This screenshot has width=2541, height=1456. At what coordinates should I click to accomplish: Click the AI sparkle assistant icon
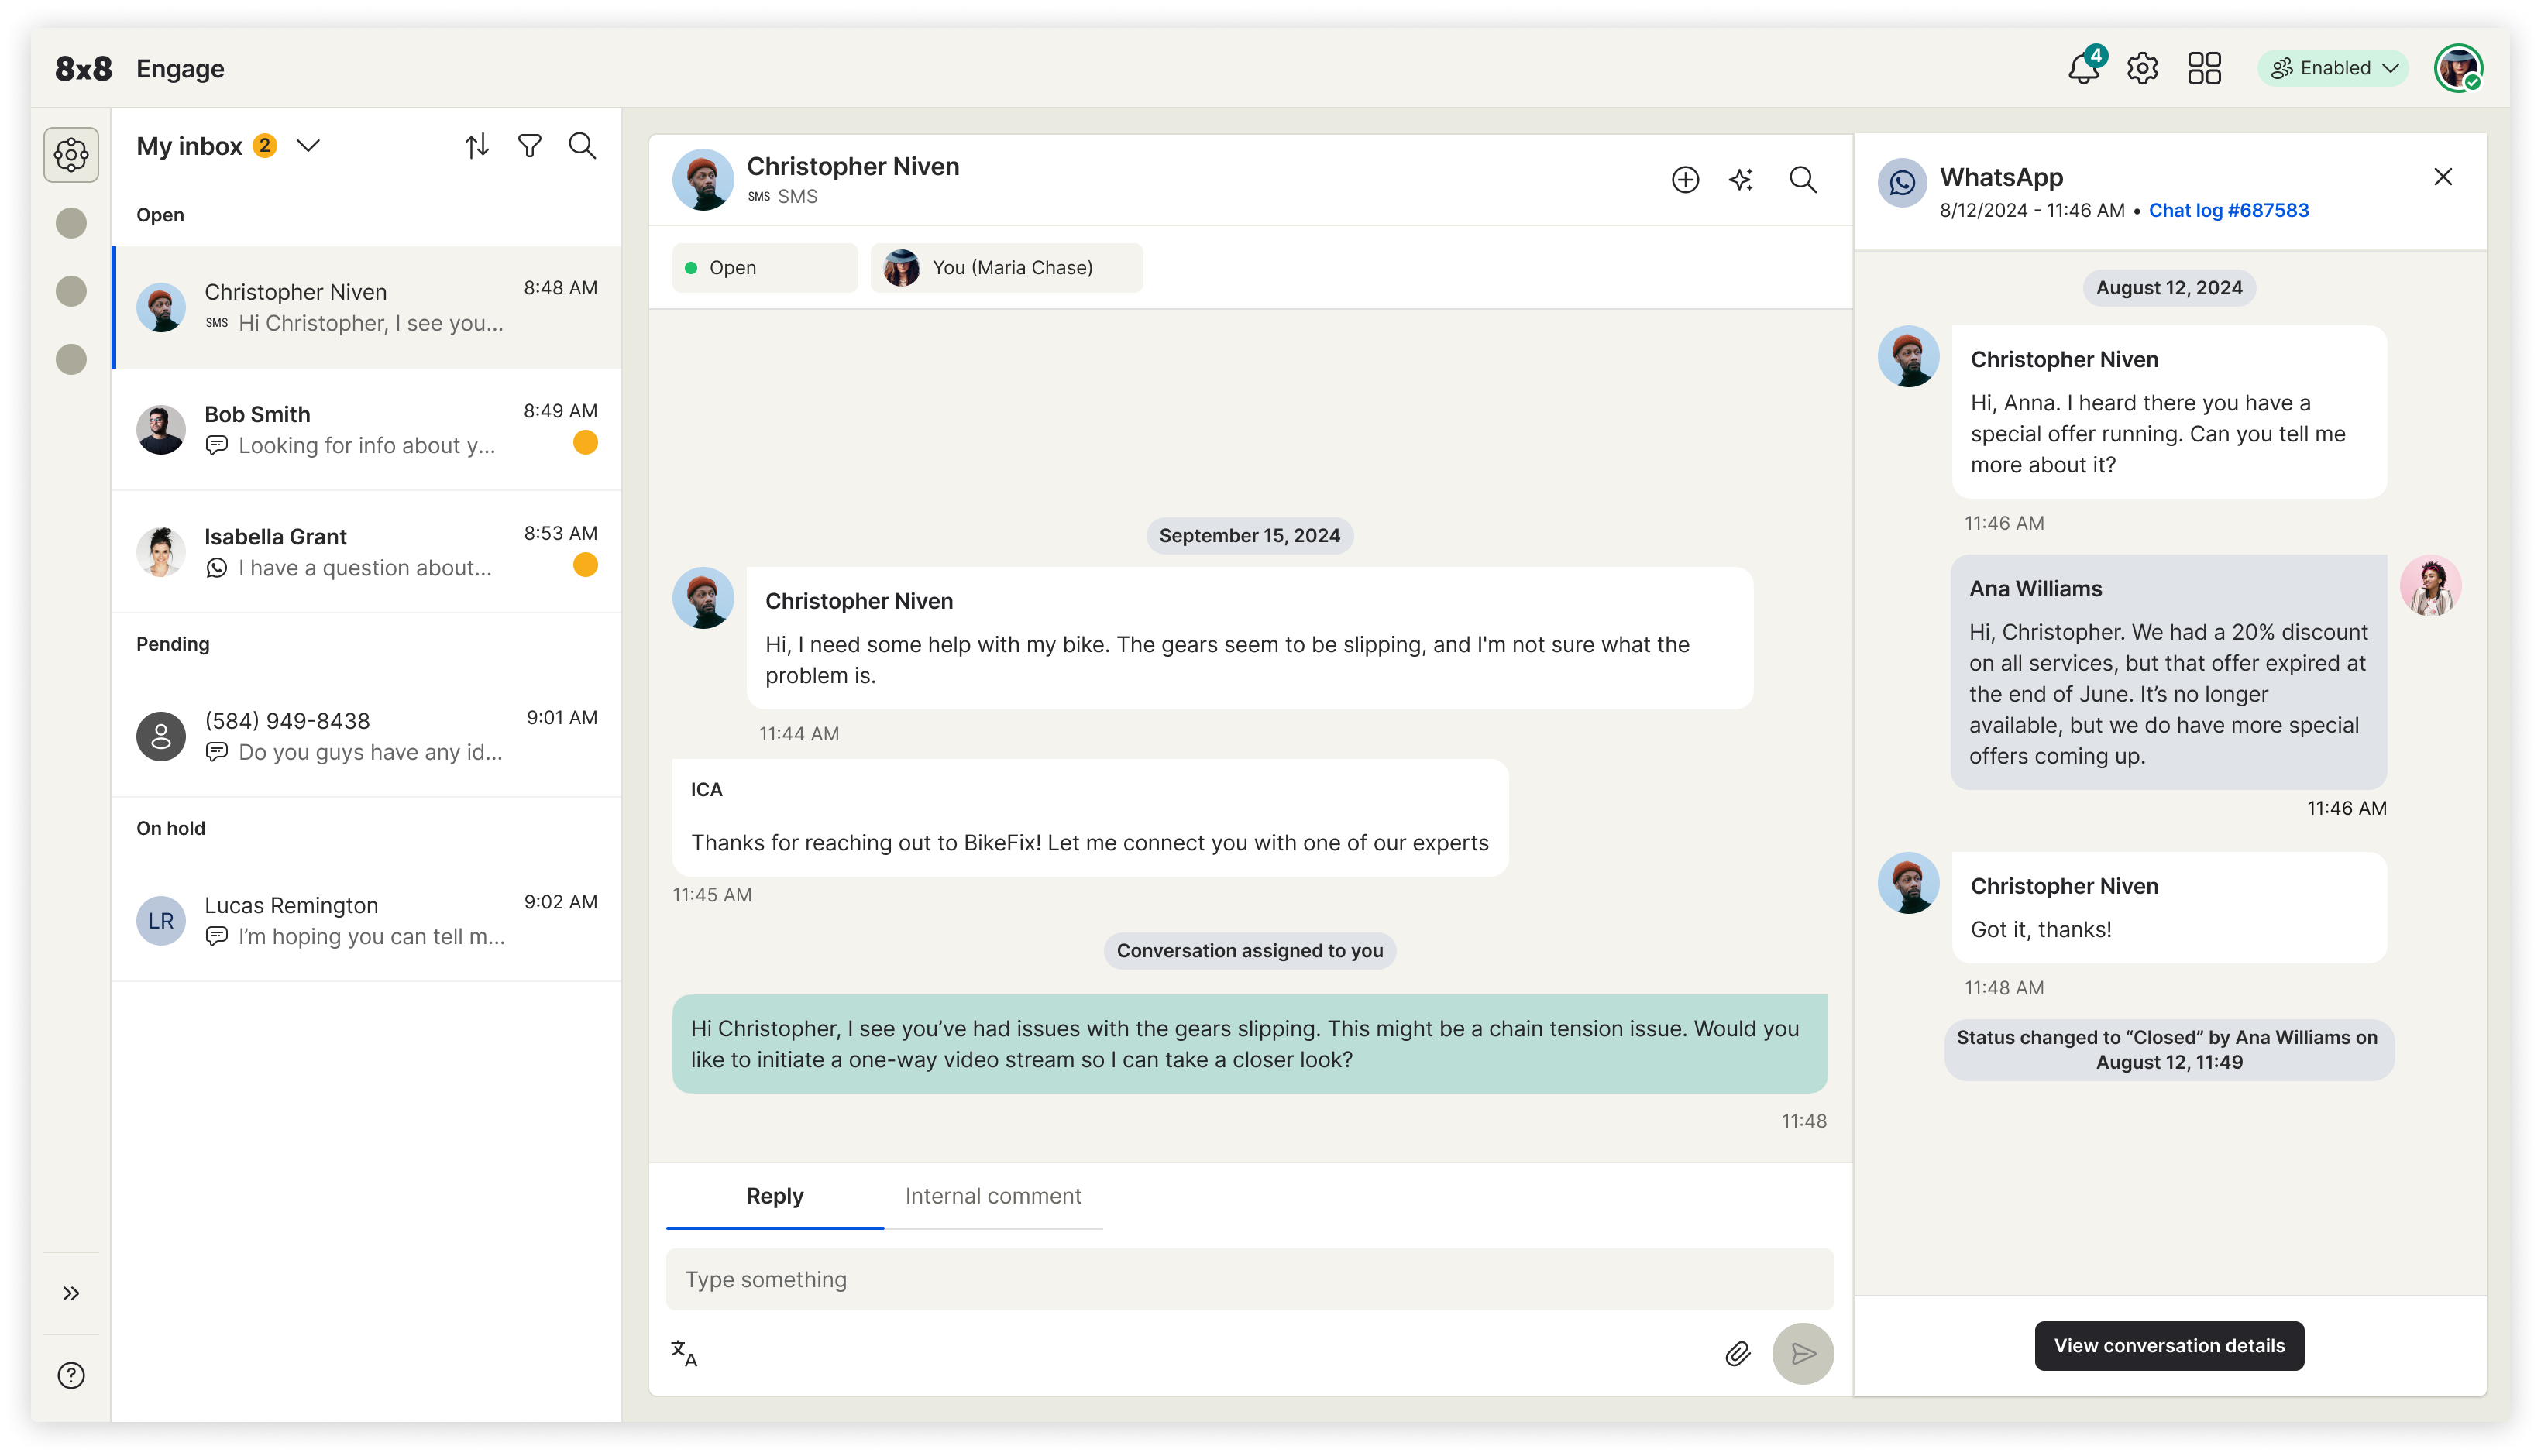(1741, 180)
